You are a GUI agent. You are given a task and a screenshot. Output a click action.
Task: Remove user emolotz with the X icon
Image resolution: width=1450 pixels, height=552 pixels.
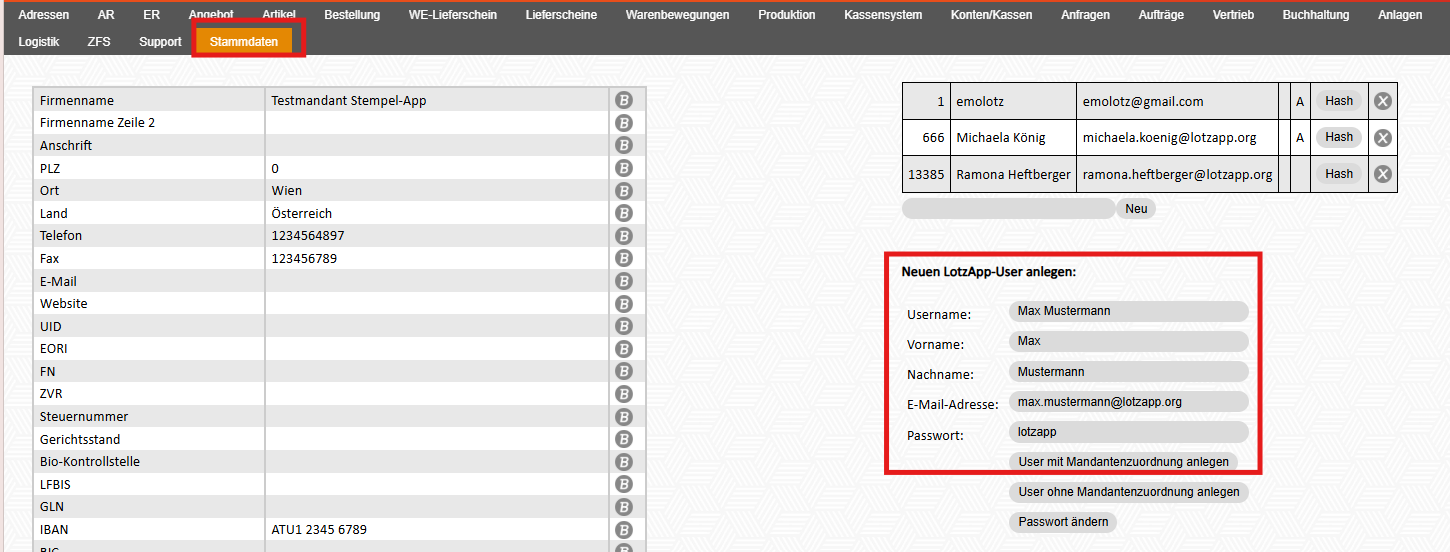click(x=1383, y=101)
